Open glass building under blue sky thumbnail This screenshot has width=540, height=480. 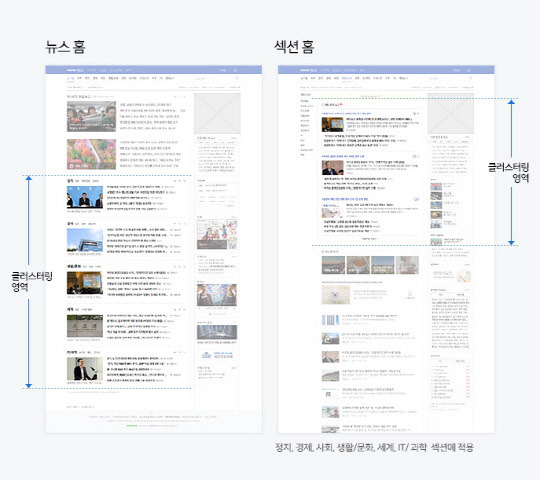click(85, 240)
